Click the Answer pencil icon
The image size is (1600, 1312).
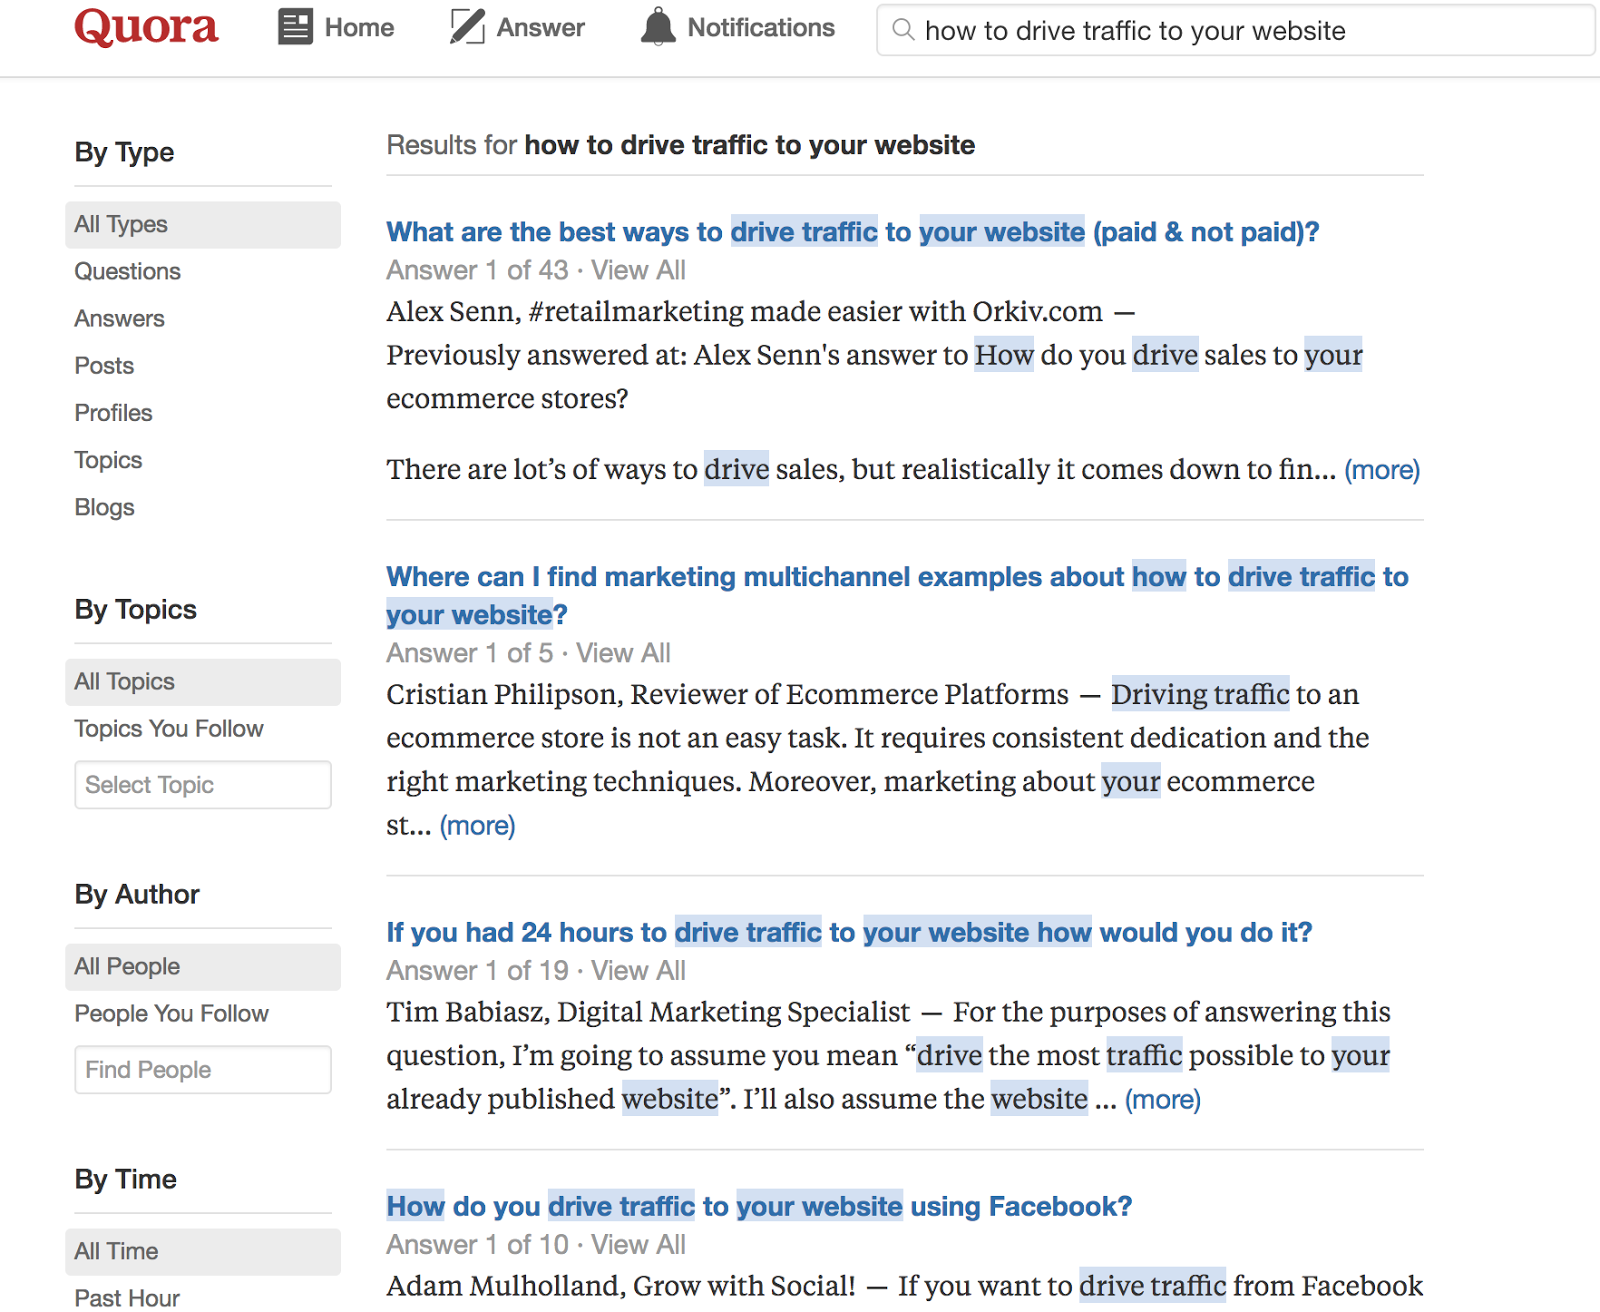click(x=467, y=27)
